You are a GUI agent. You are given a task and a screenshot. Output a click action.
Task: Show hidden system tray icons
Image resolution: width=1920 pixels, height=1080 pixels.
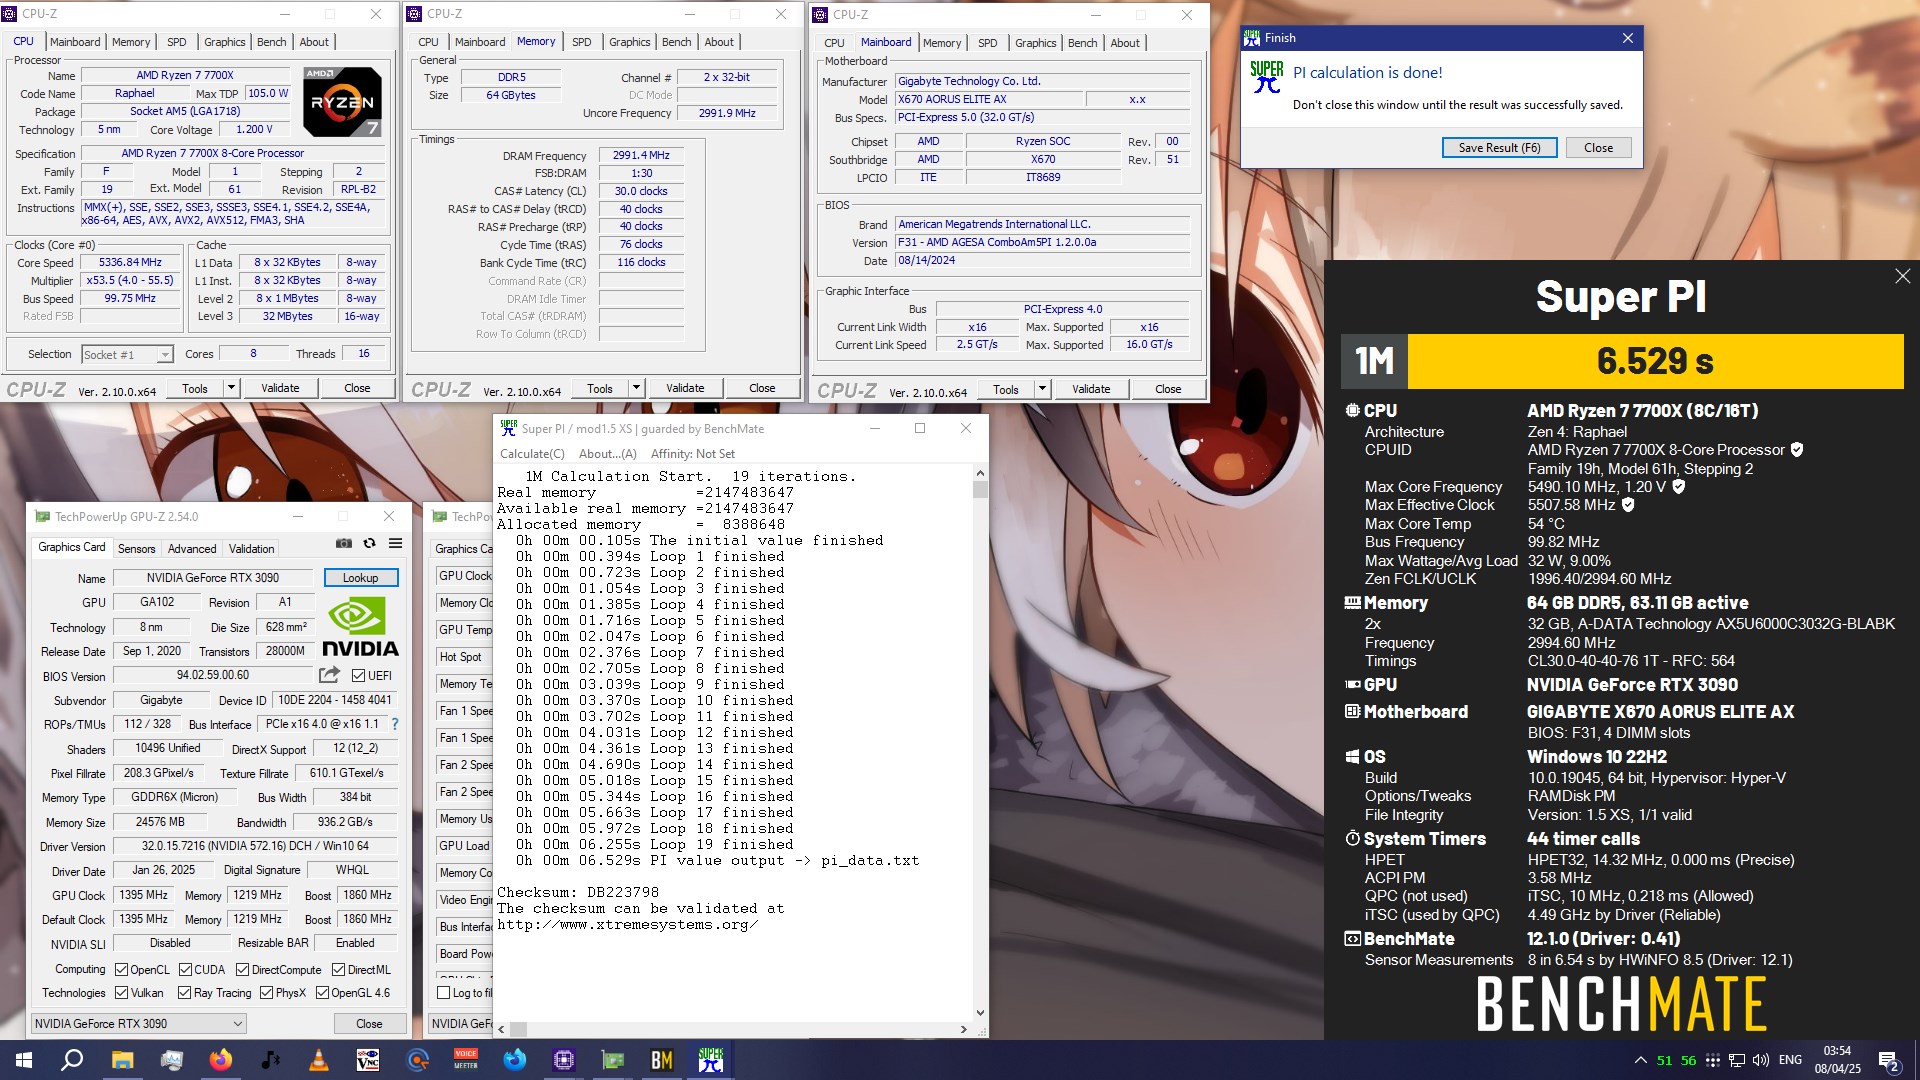pyautogui.click(x=1640, y=1060)
